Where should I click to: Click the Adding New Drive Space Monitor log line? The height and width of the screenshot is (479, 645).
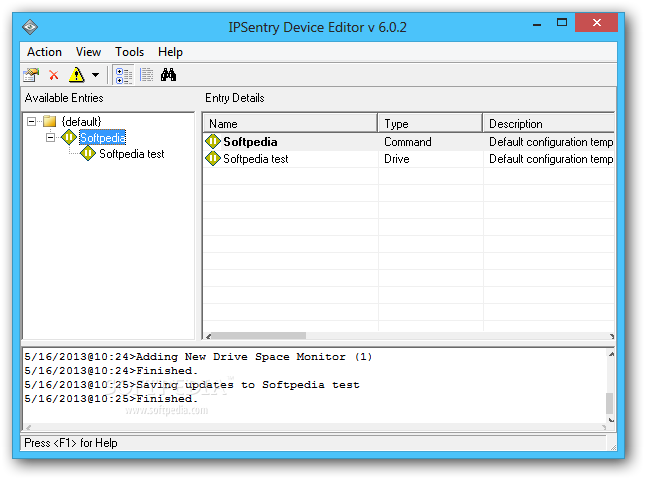[198, 357]
